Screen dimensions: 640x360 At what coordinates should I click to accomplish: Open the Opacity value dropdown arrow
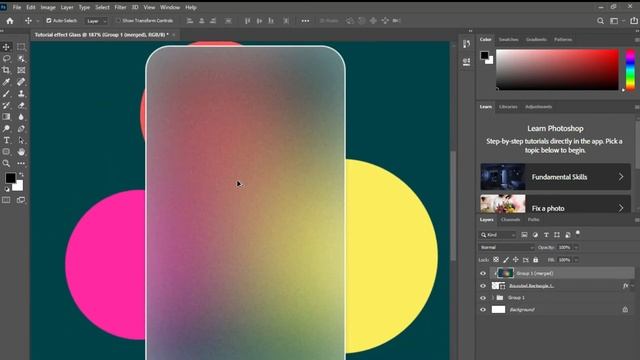[576, 247]
